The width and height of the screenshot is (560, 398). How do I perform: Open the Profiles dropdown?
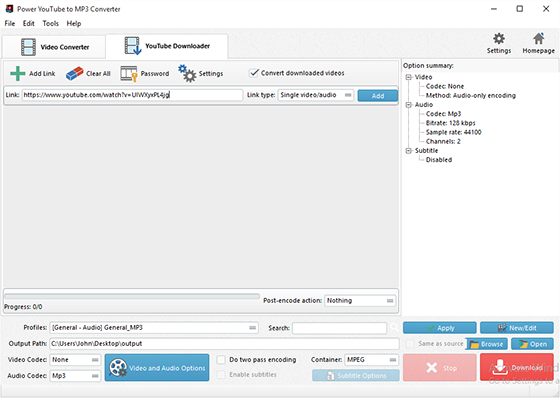[154, 328]
